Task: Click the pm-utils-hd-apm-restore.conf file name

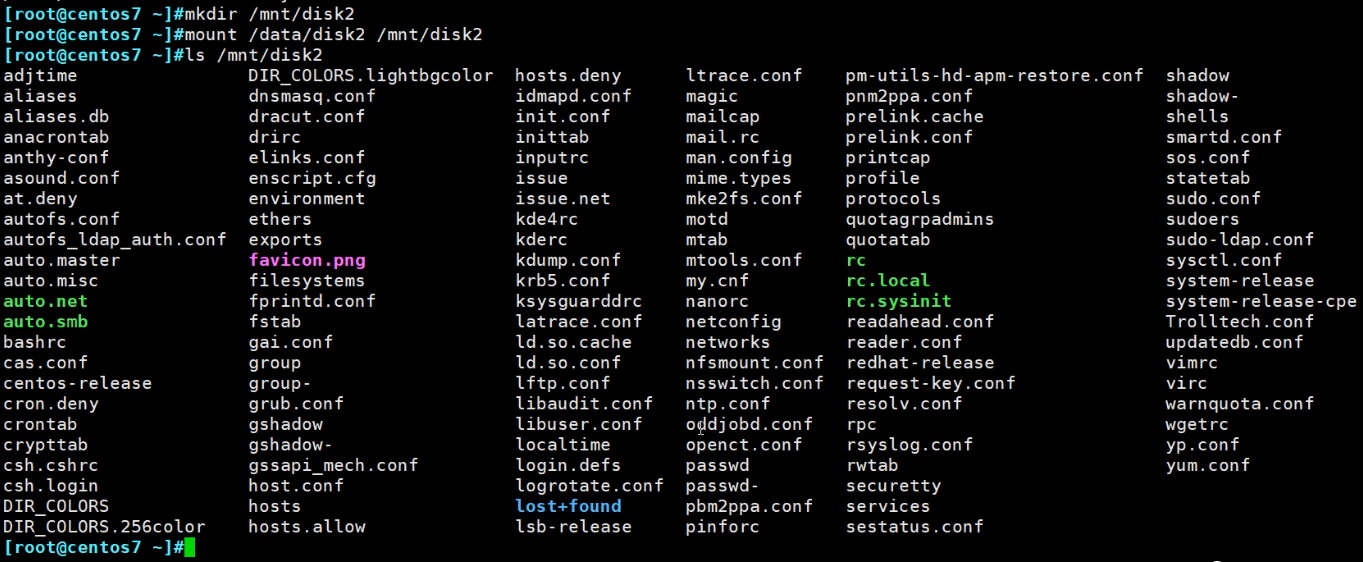Action: [x=994, y=76]
